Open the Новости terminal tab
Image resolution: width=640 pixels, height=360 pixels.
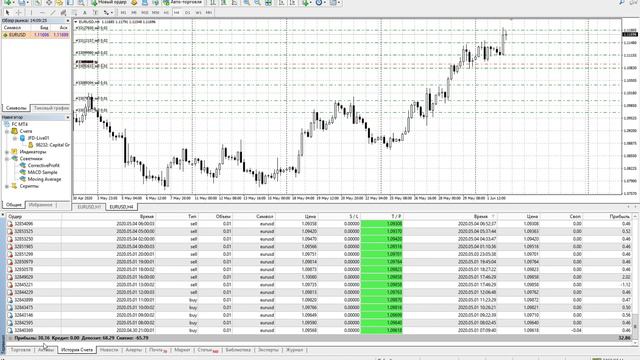pyautogui.click(x=109, y=350)
